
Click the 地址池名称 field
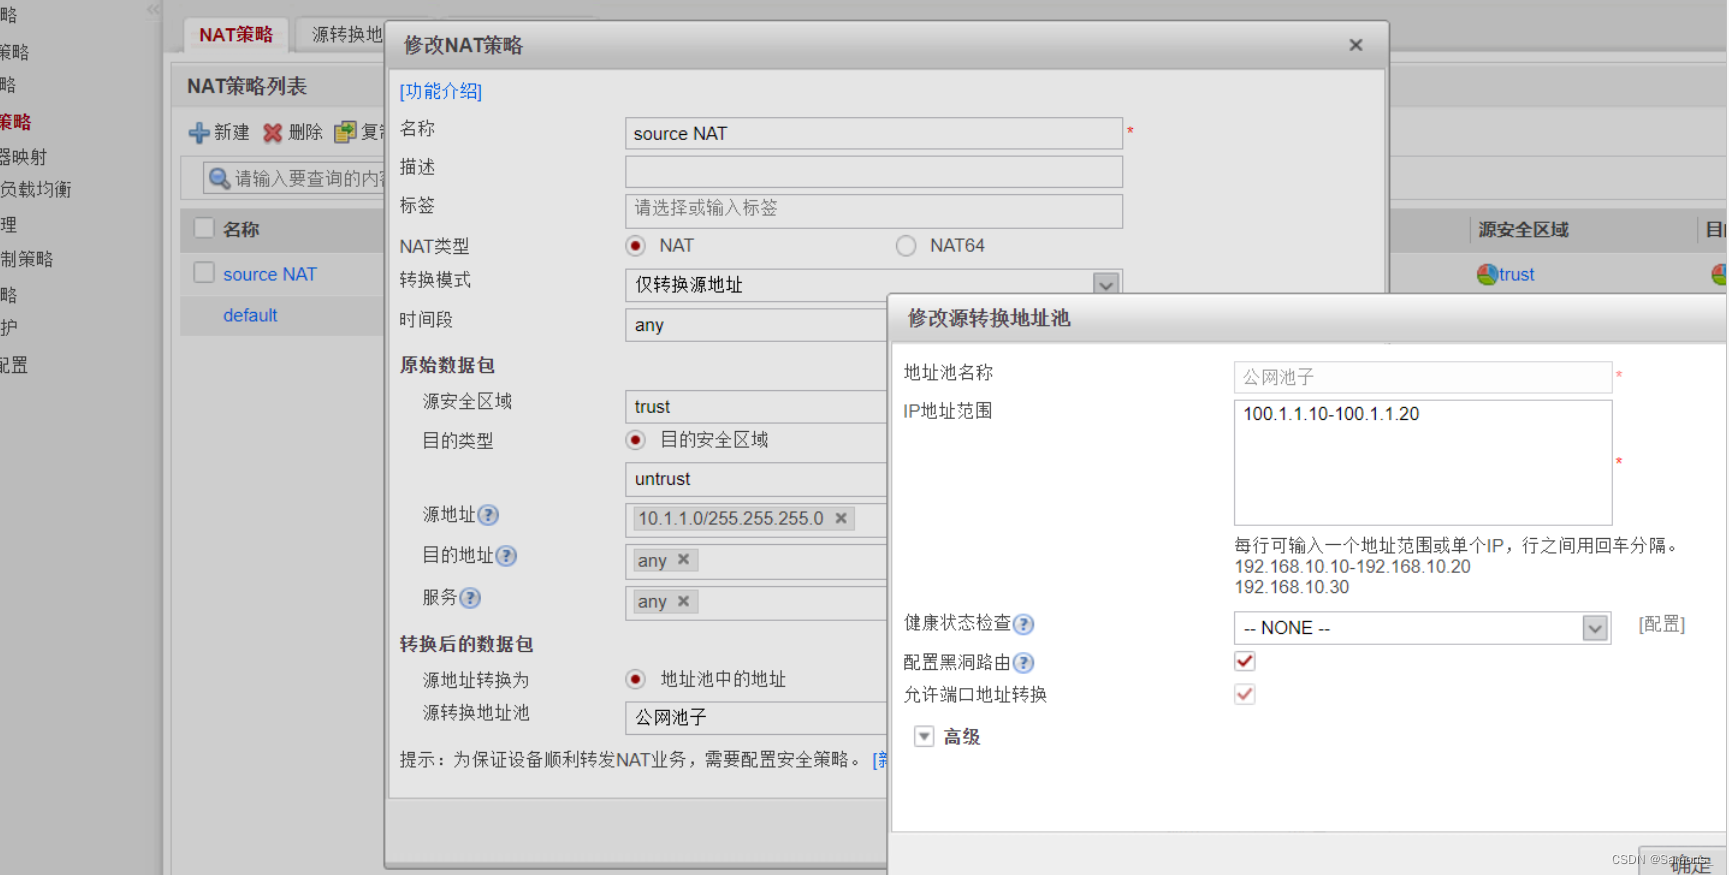click(1423, 377)
